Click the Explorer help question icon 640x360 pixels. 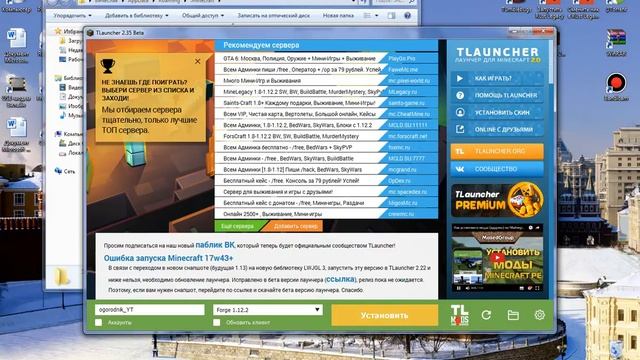(x=407, y=16)
